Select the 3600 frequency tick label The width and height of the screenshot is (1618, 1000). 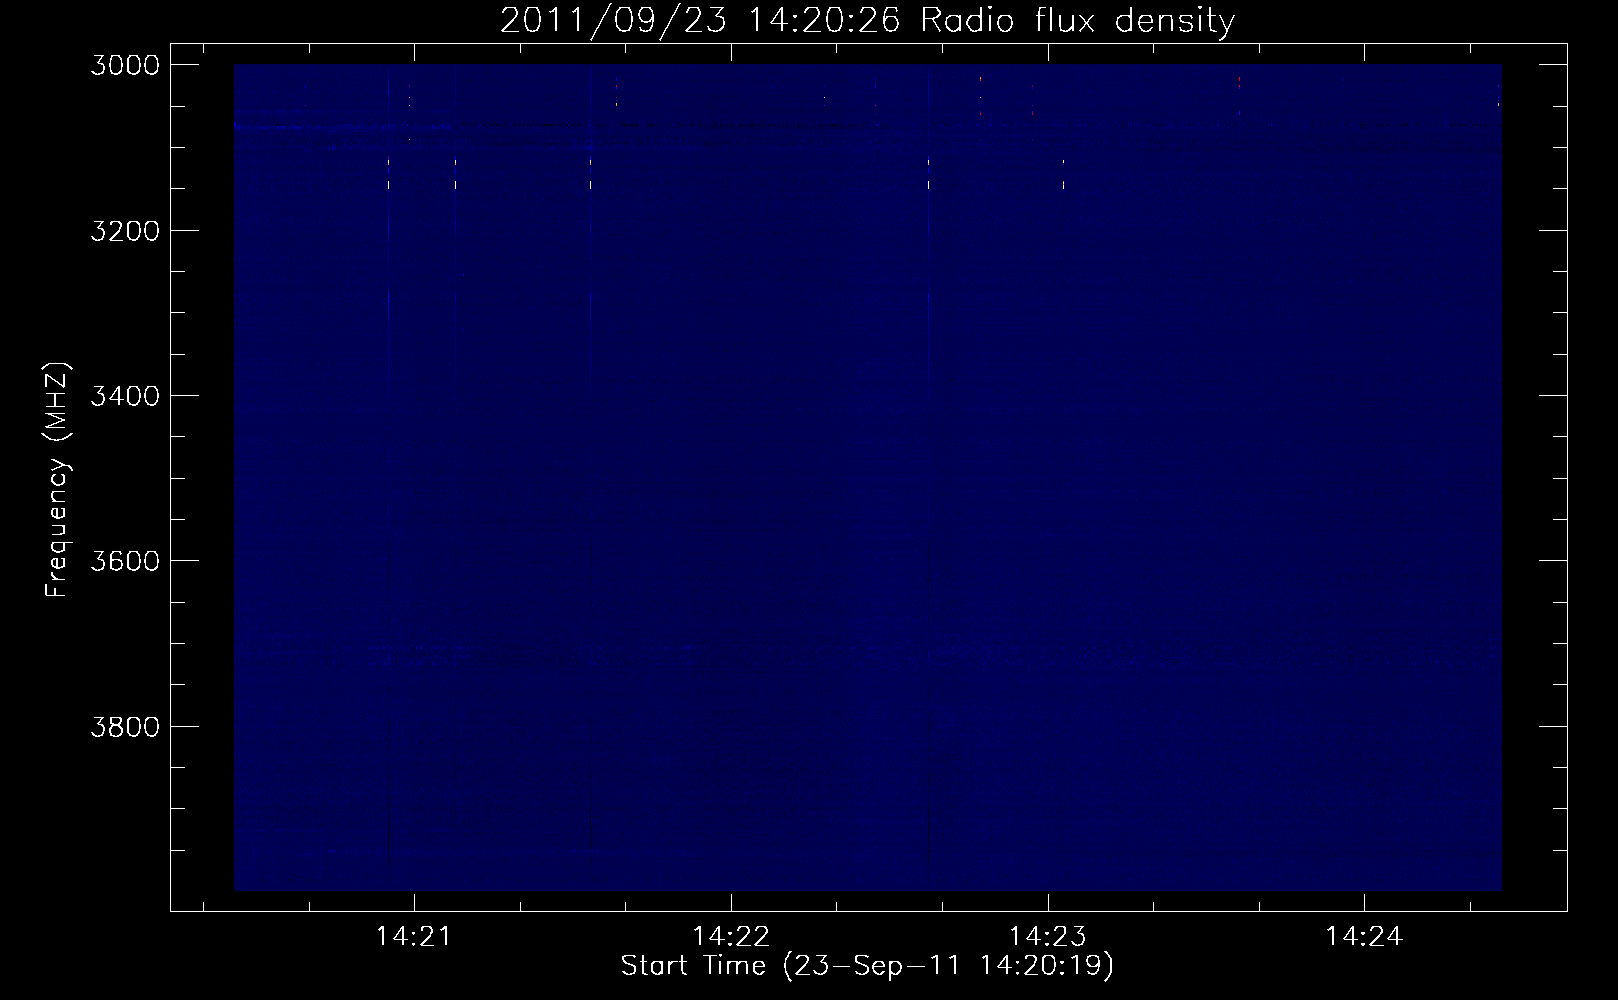coord(125,561)
